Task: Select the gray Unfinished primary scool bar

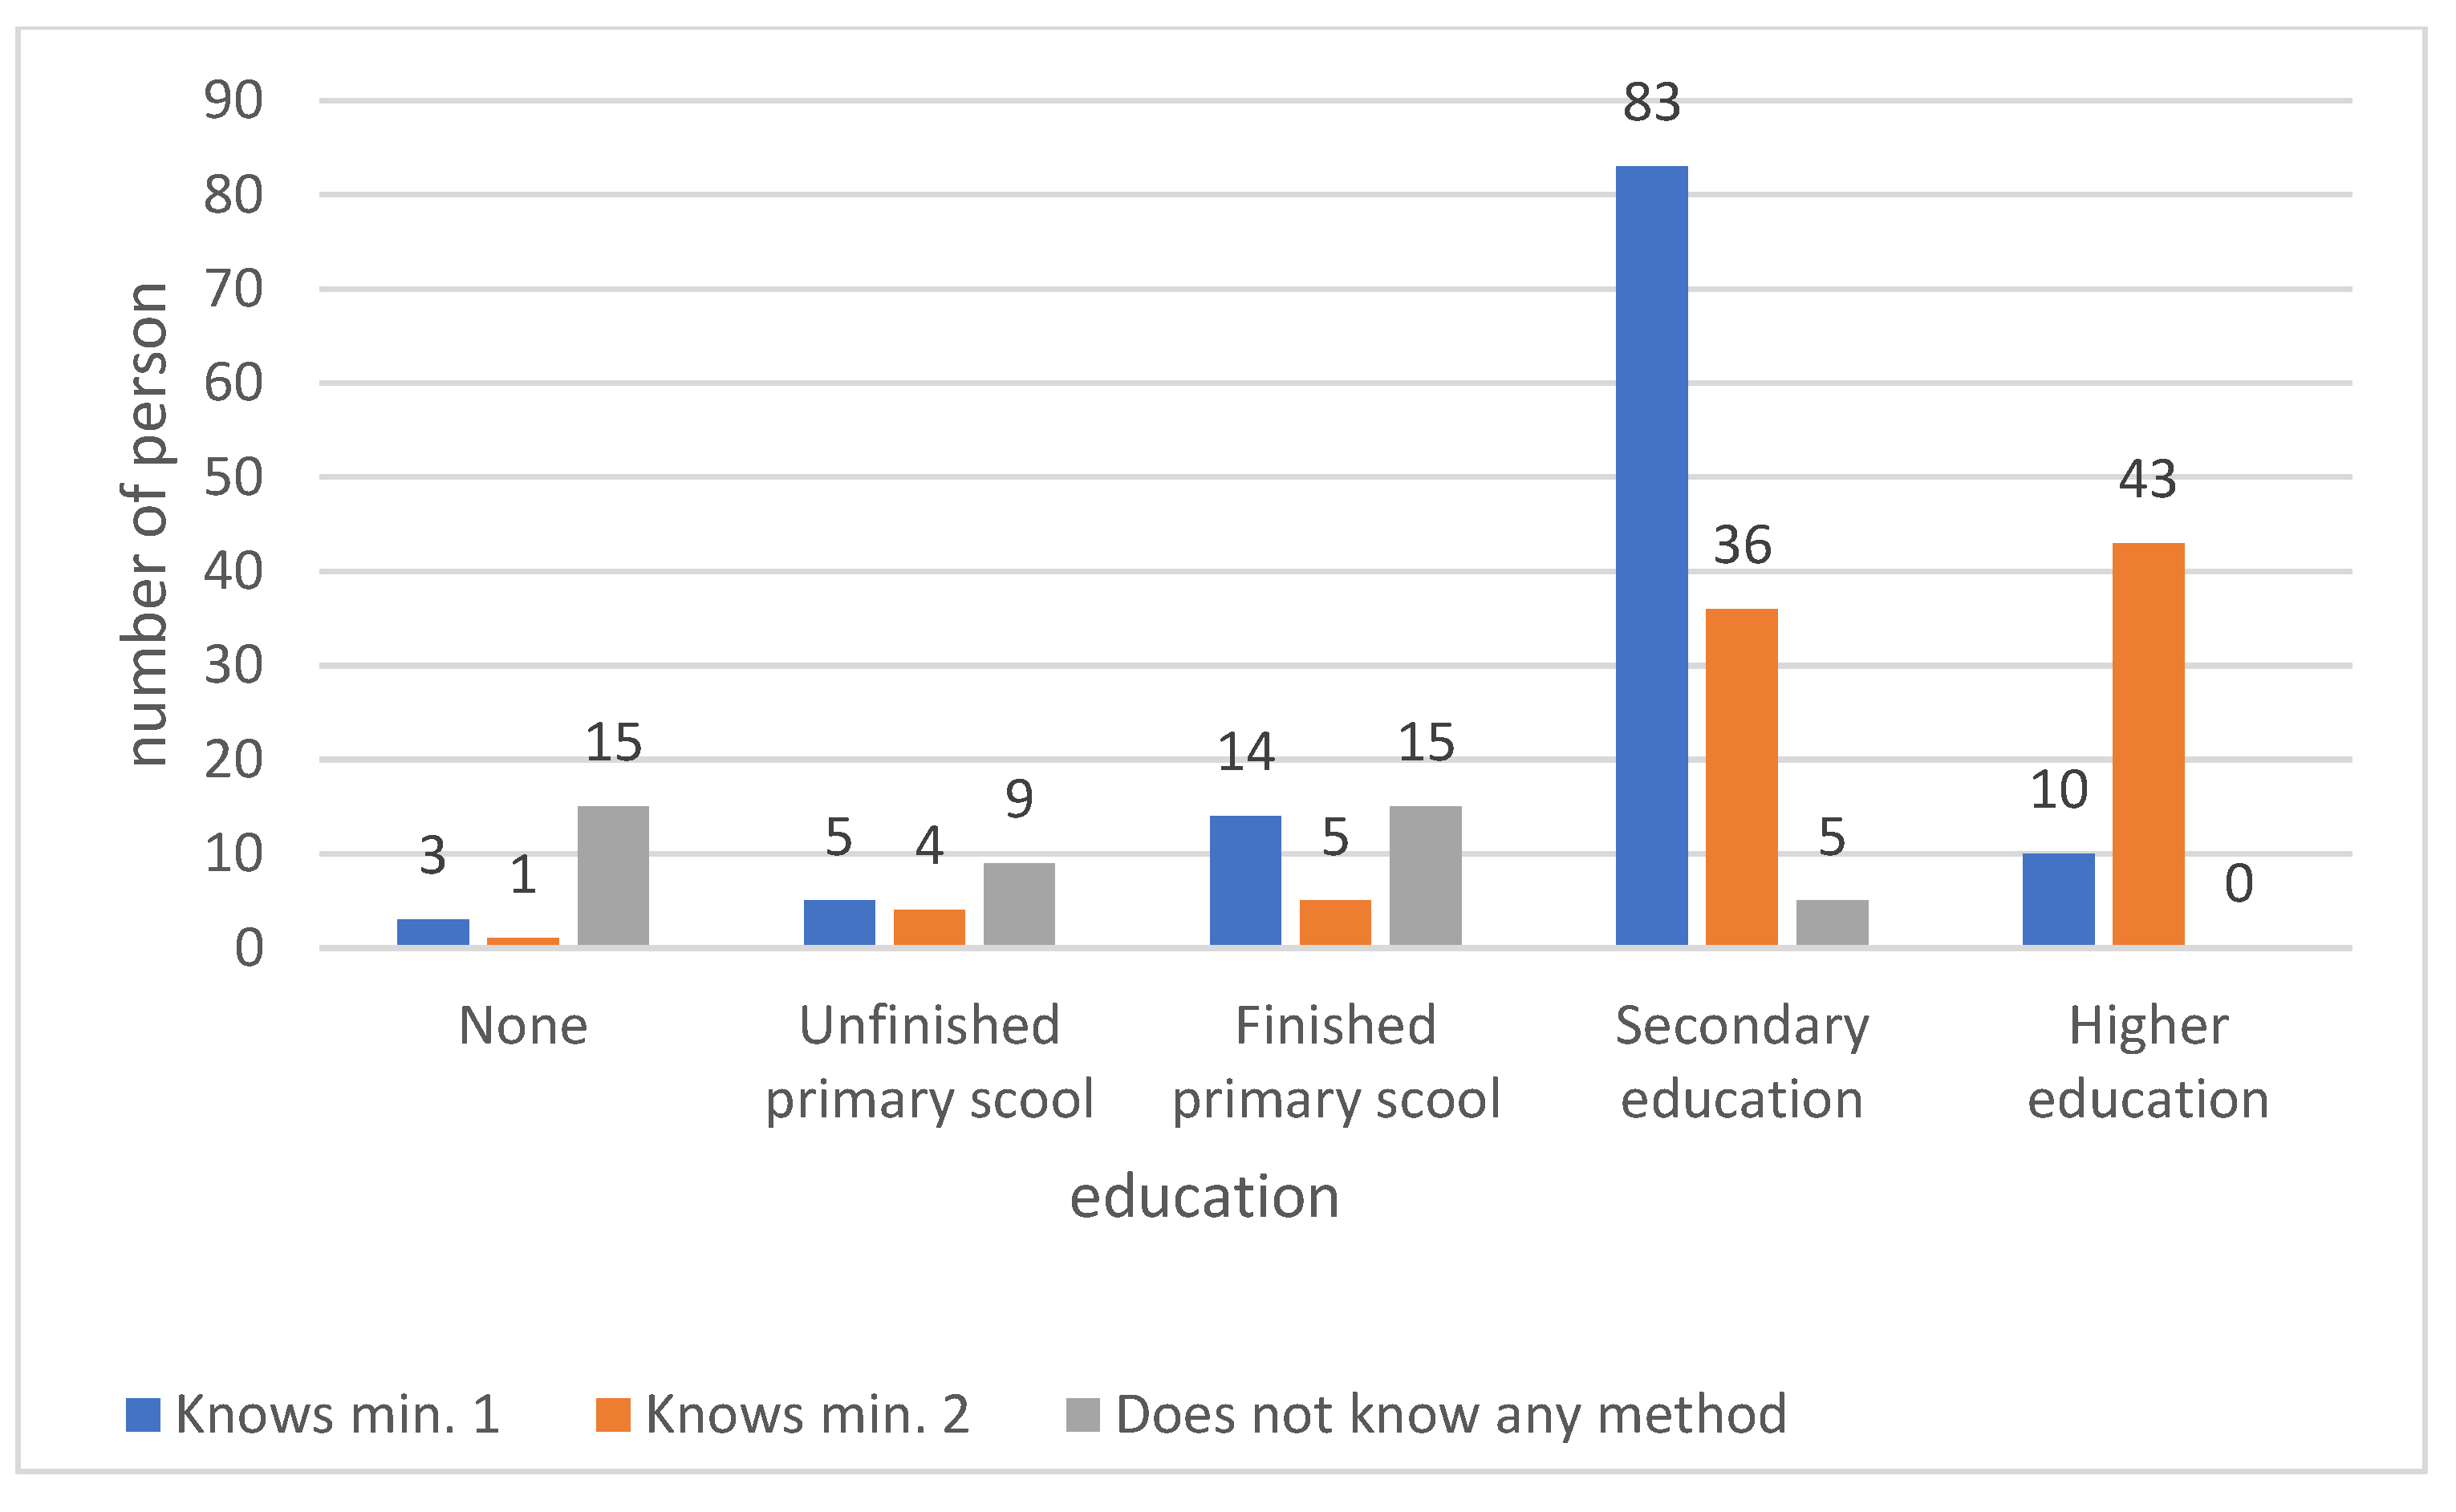Action: click(1019, 904)
